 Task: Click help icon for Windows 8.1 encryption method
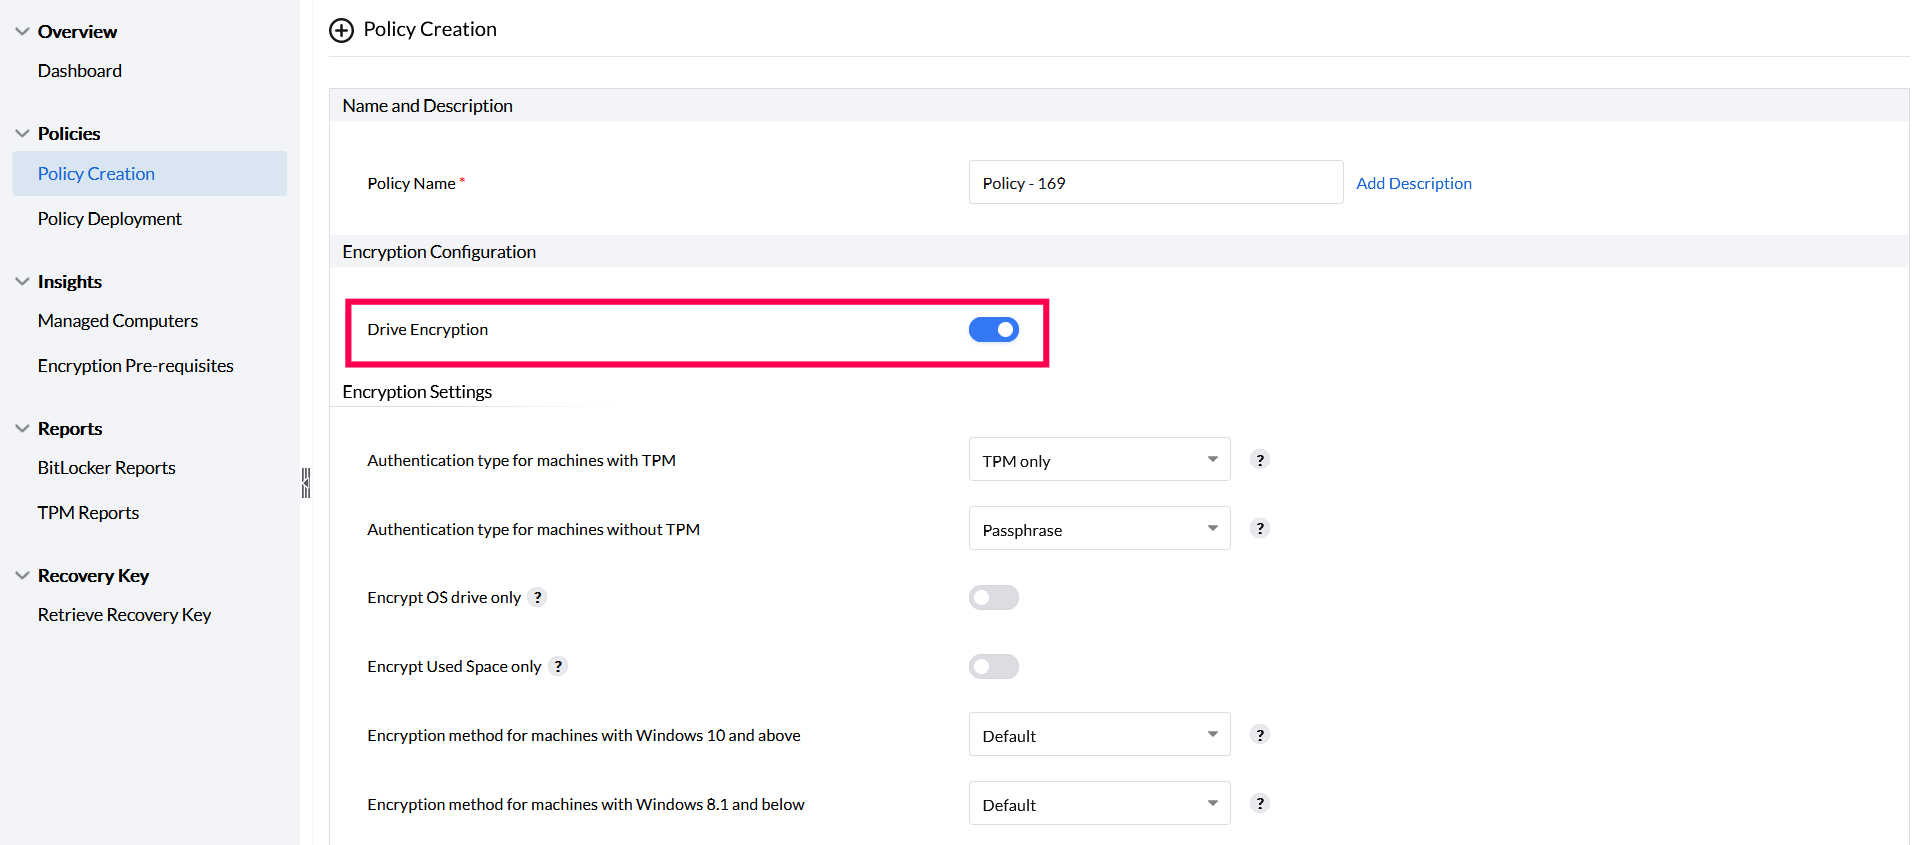(1260, 804)
